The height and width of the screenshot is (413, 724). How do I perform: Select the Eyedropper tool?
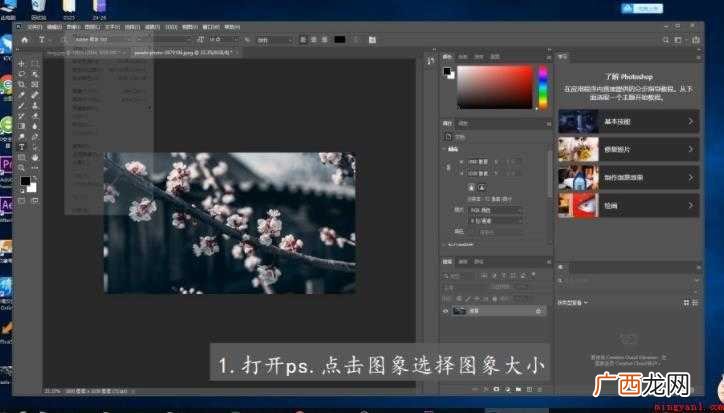(x=21, y=95)
